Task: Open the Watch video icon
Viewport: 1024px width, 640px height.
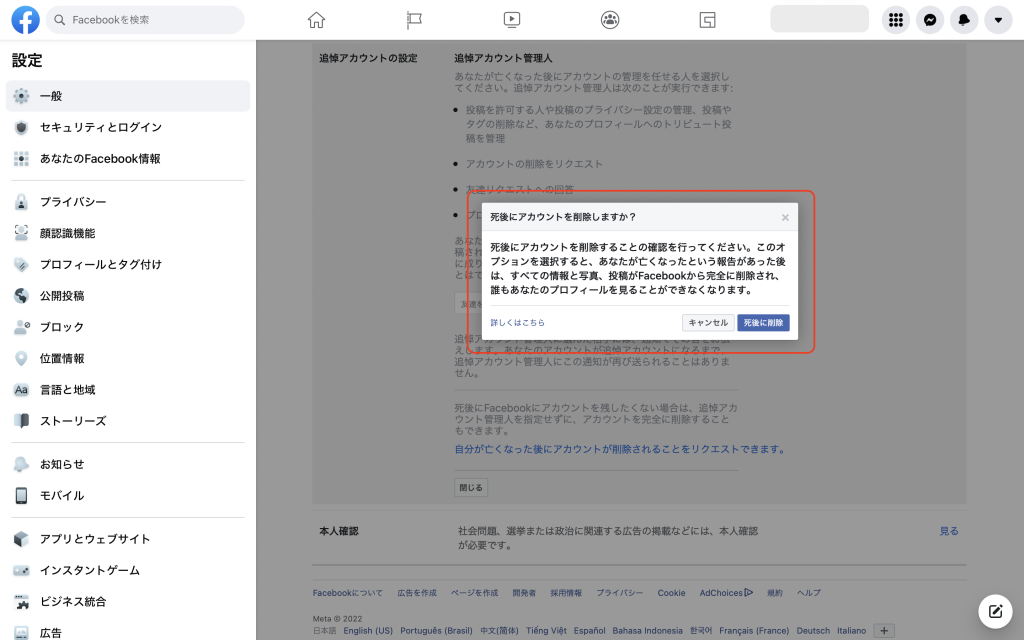Action: (512, 20)
